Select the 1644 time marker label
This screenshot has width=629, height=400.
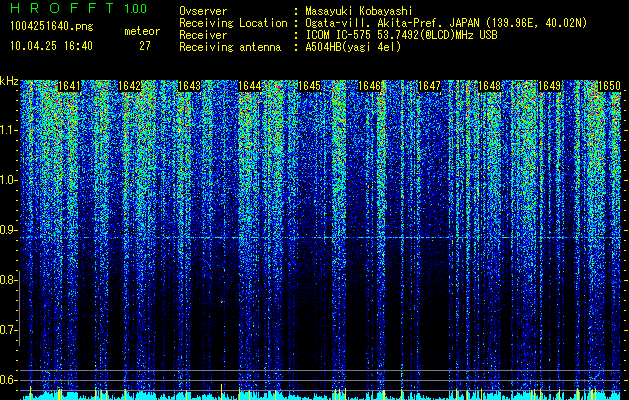click(x=250, y=86)
